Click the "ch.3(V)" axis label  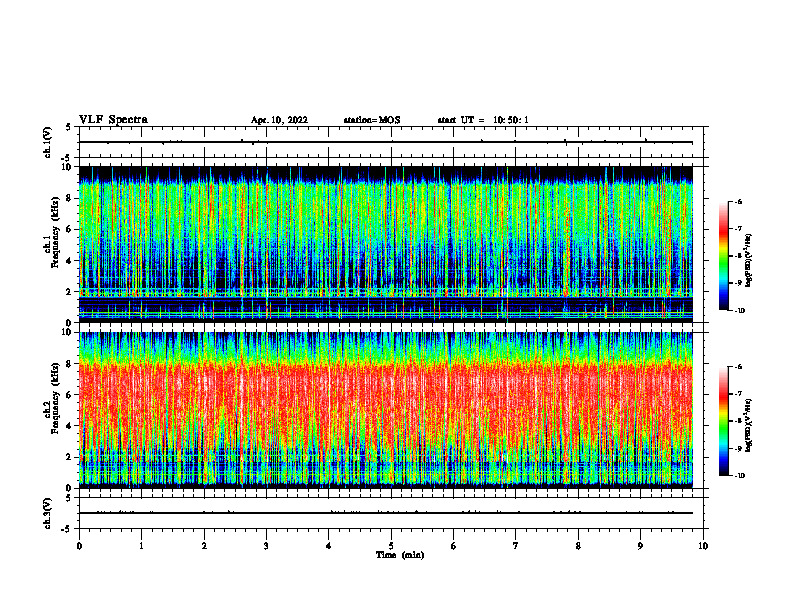[48, 513]
